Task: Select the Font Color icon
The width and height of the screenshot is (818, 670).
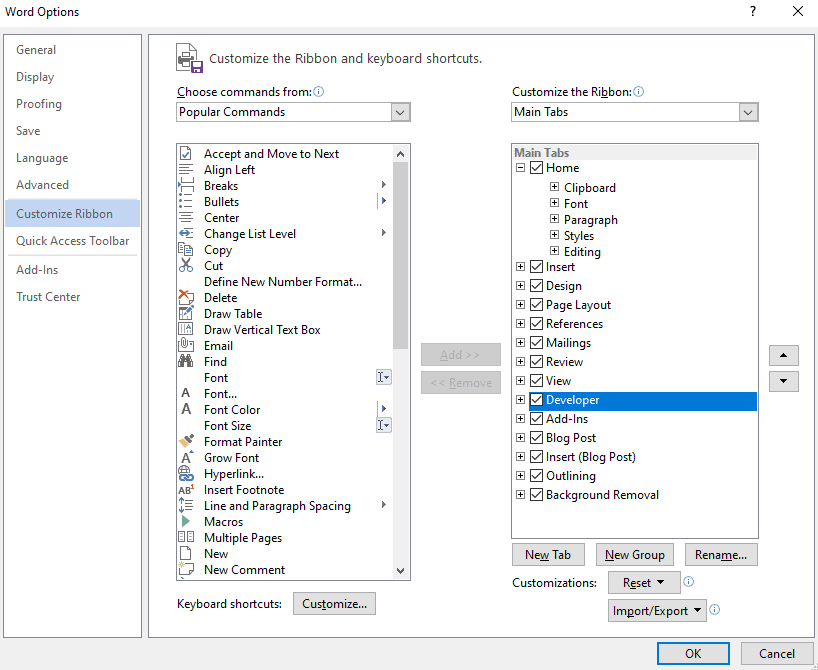Action: 186,409
